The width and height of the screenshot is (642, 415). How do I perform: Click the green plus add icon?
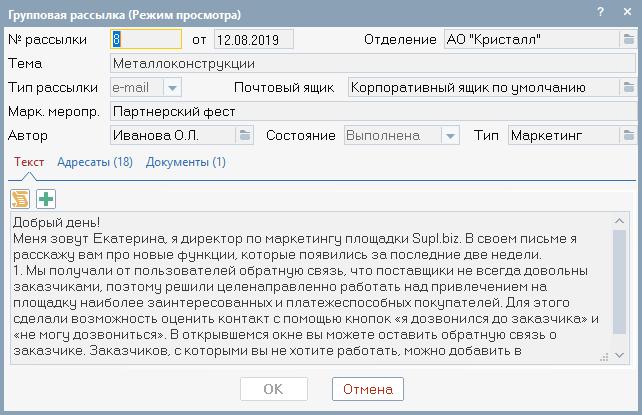(46, 199)
